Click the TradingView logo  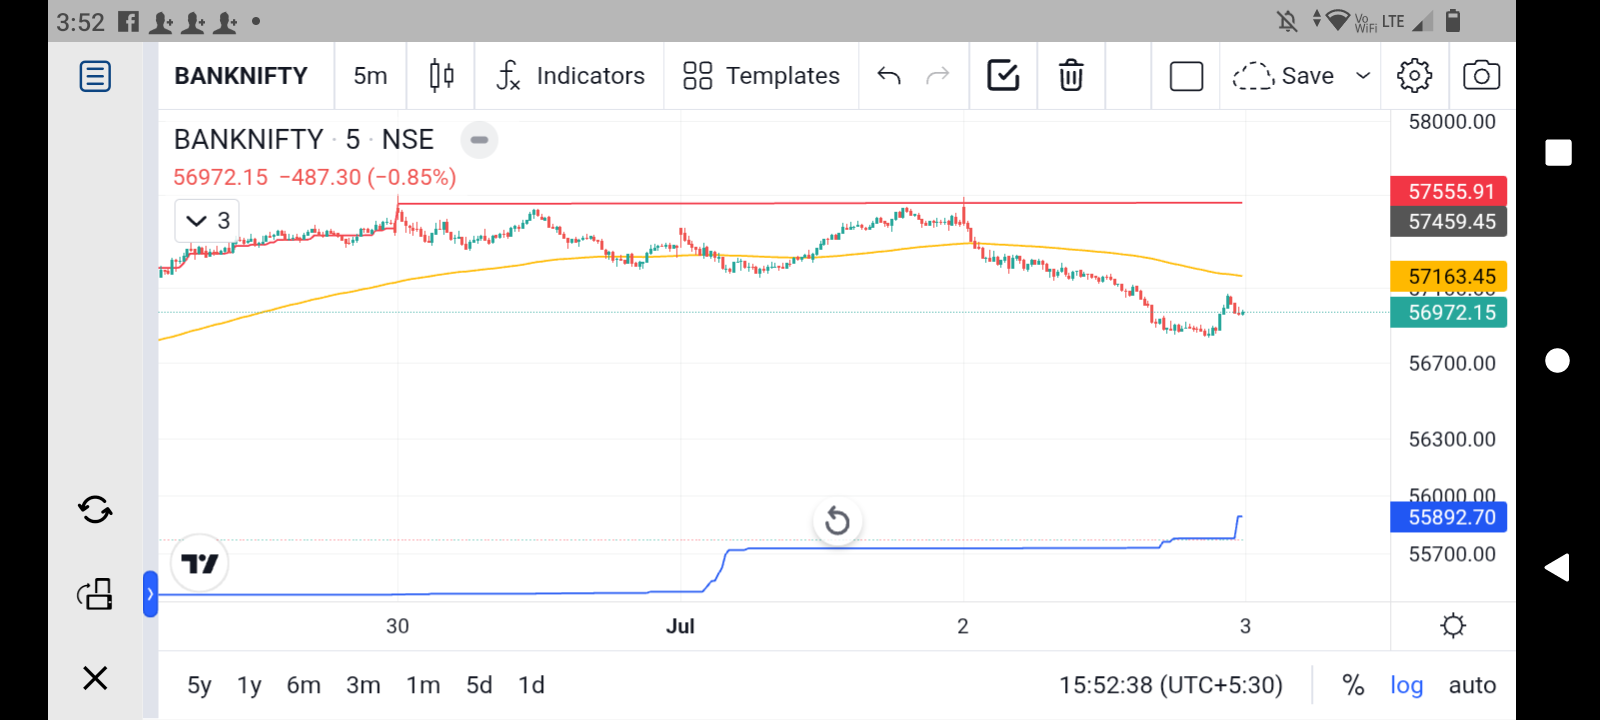[200, 564]
